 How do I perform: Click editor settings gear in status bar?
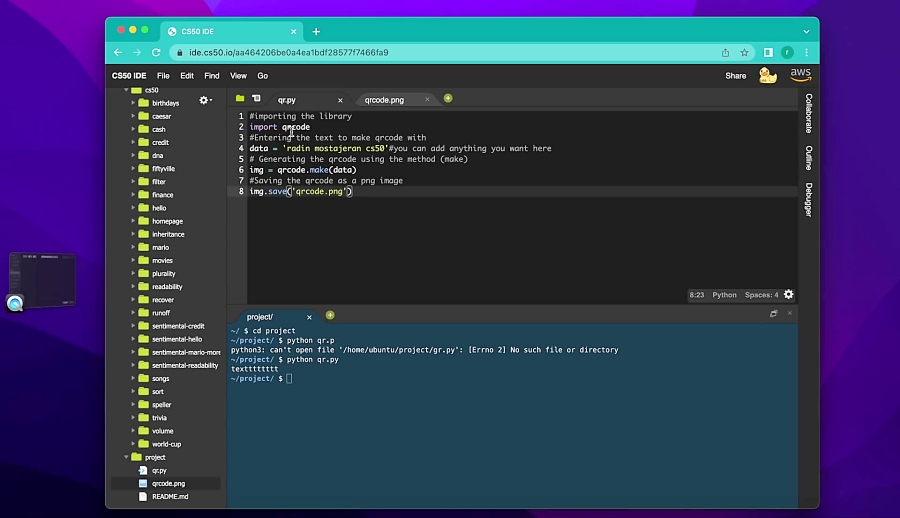[789, 295]
